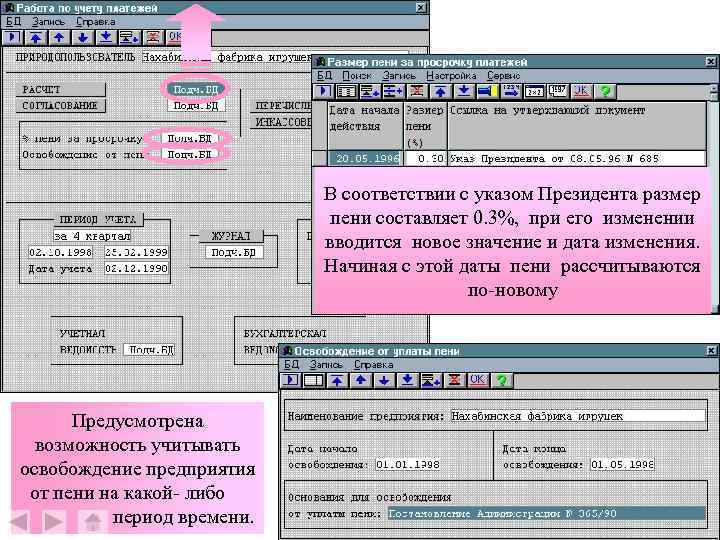Open БД menu in the exemption window
Viewport: 720px width, 540px height.
pos(292,365)
